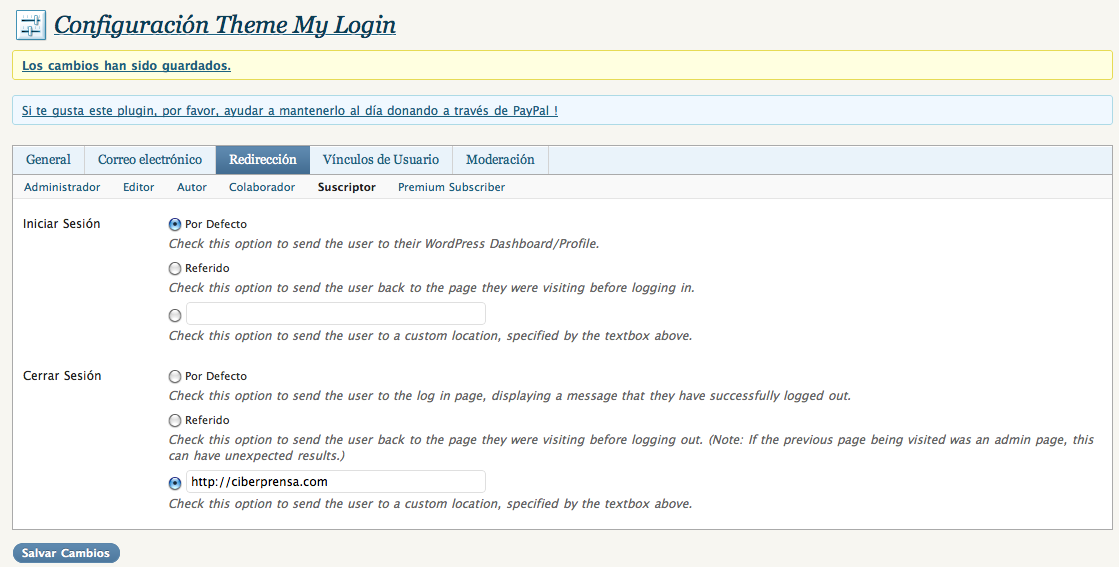The width and height of the screenshot is (1119, 567).
Task: Click the empty Iniciar Sesión URL field
Action: point(336,314)
